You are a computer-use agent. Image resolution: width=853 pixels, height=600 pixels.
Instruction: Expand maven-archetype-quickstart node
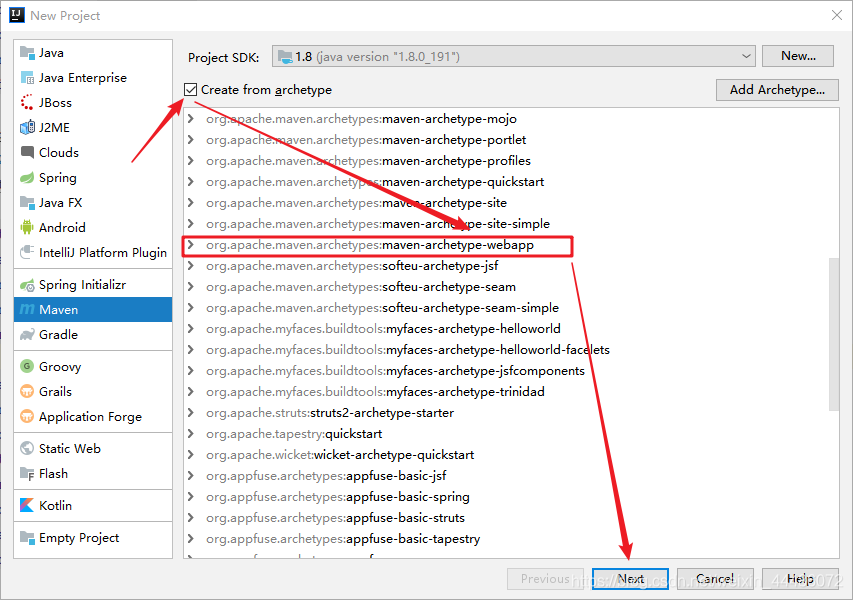190,182
